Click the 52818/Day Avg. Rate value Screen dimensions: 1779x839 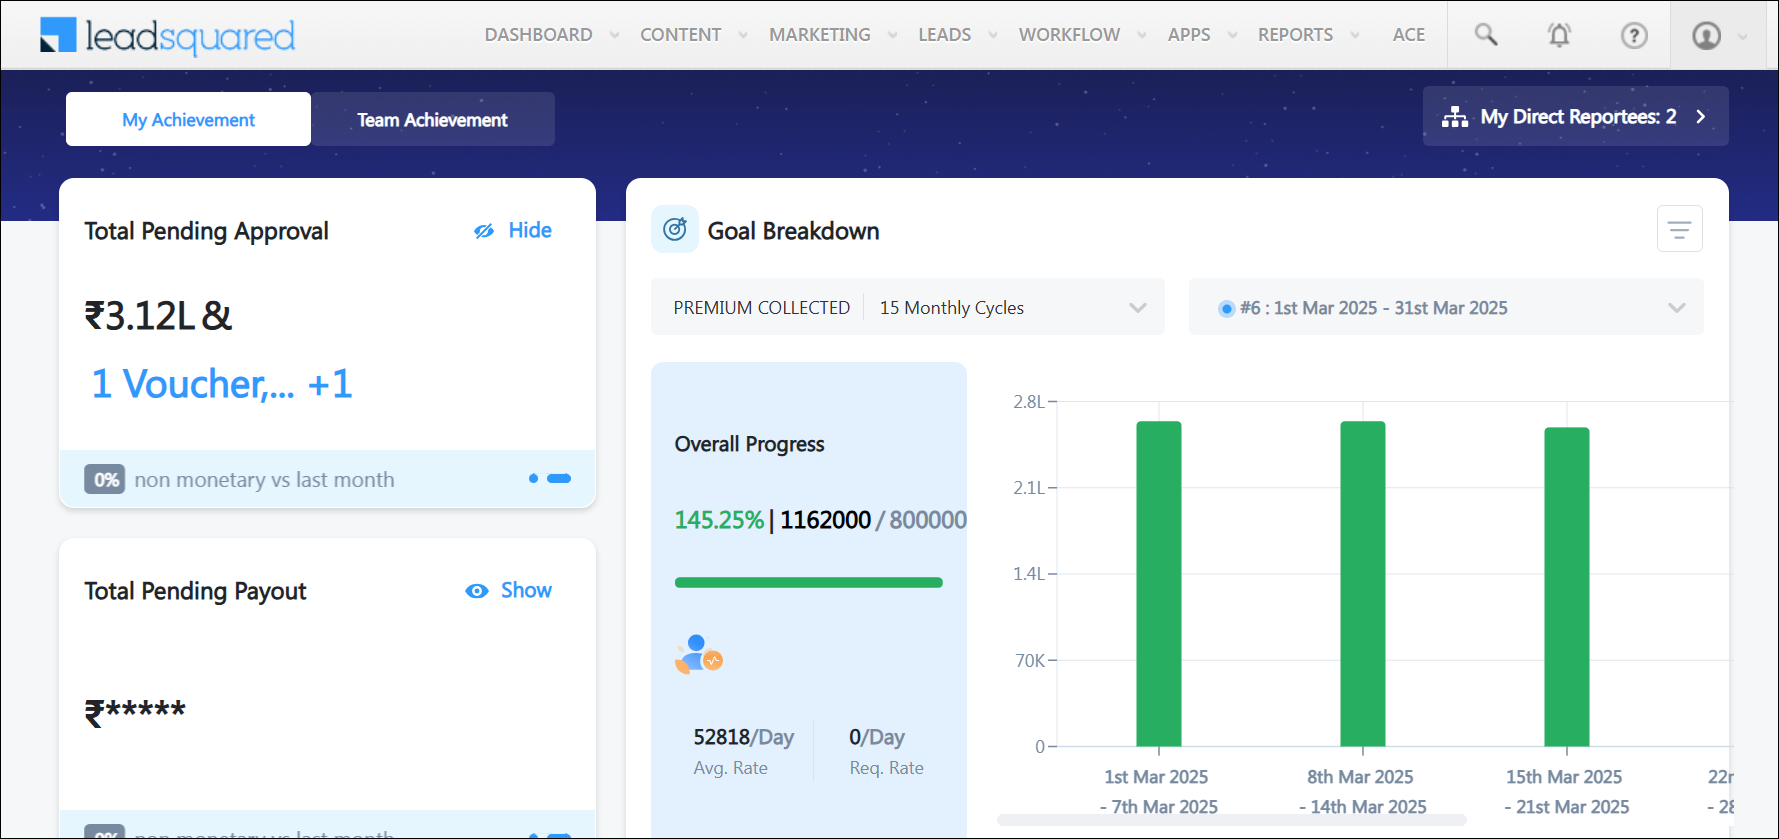pyautogui.click(x=744, y=737)
